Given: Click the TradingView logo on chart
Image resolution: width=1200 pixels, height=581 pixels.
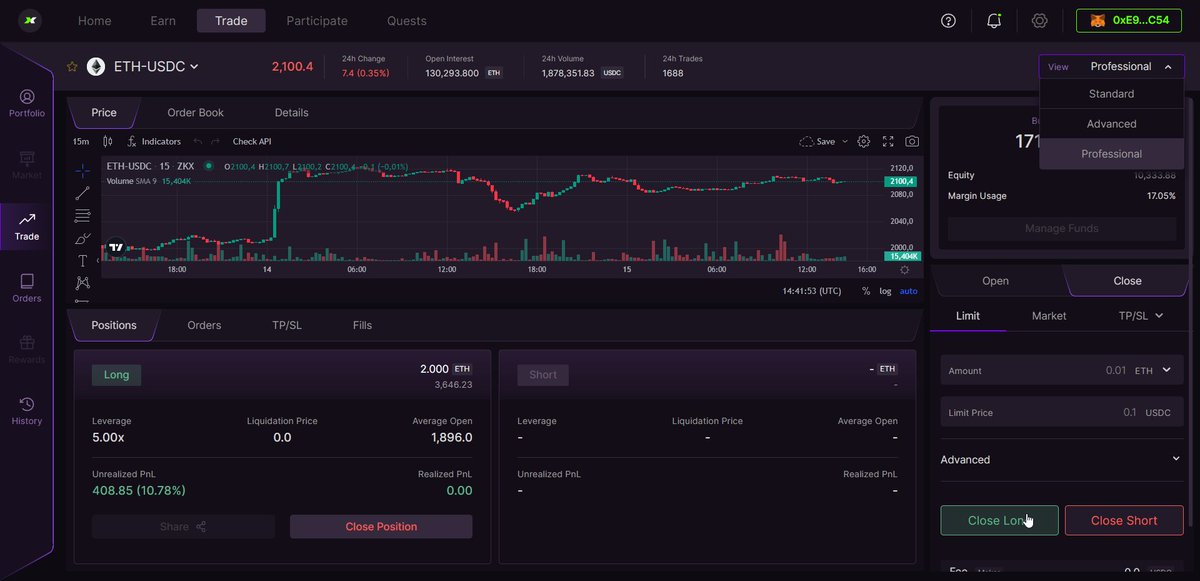Looking at the screenshot, I should (x=116, y=247).
